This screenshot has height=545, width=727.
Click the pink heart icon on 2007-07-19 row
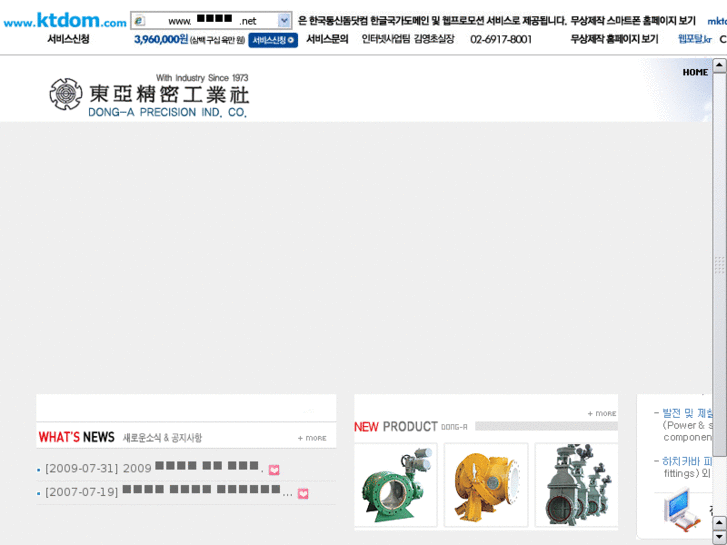[x=303, y=494]
